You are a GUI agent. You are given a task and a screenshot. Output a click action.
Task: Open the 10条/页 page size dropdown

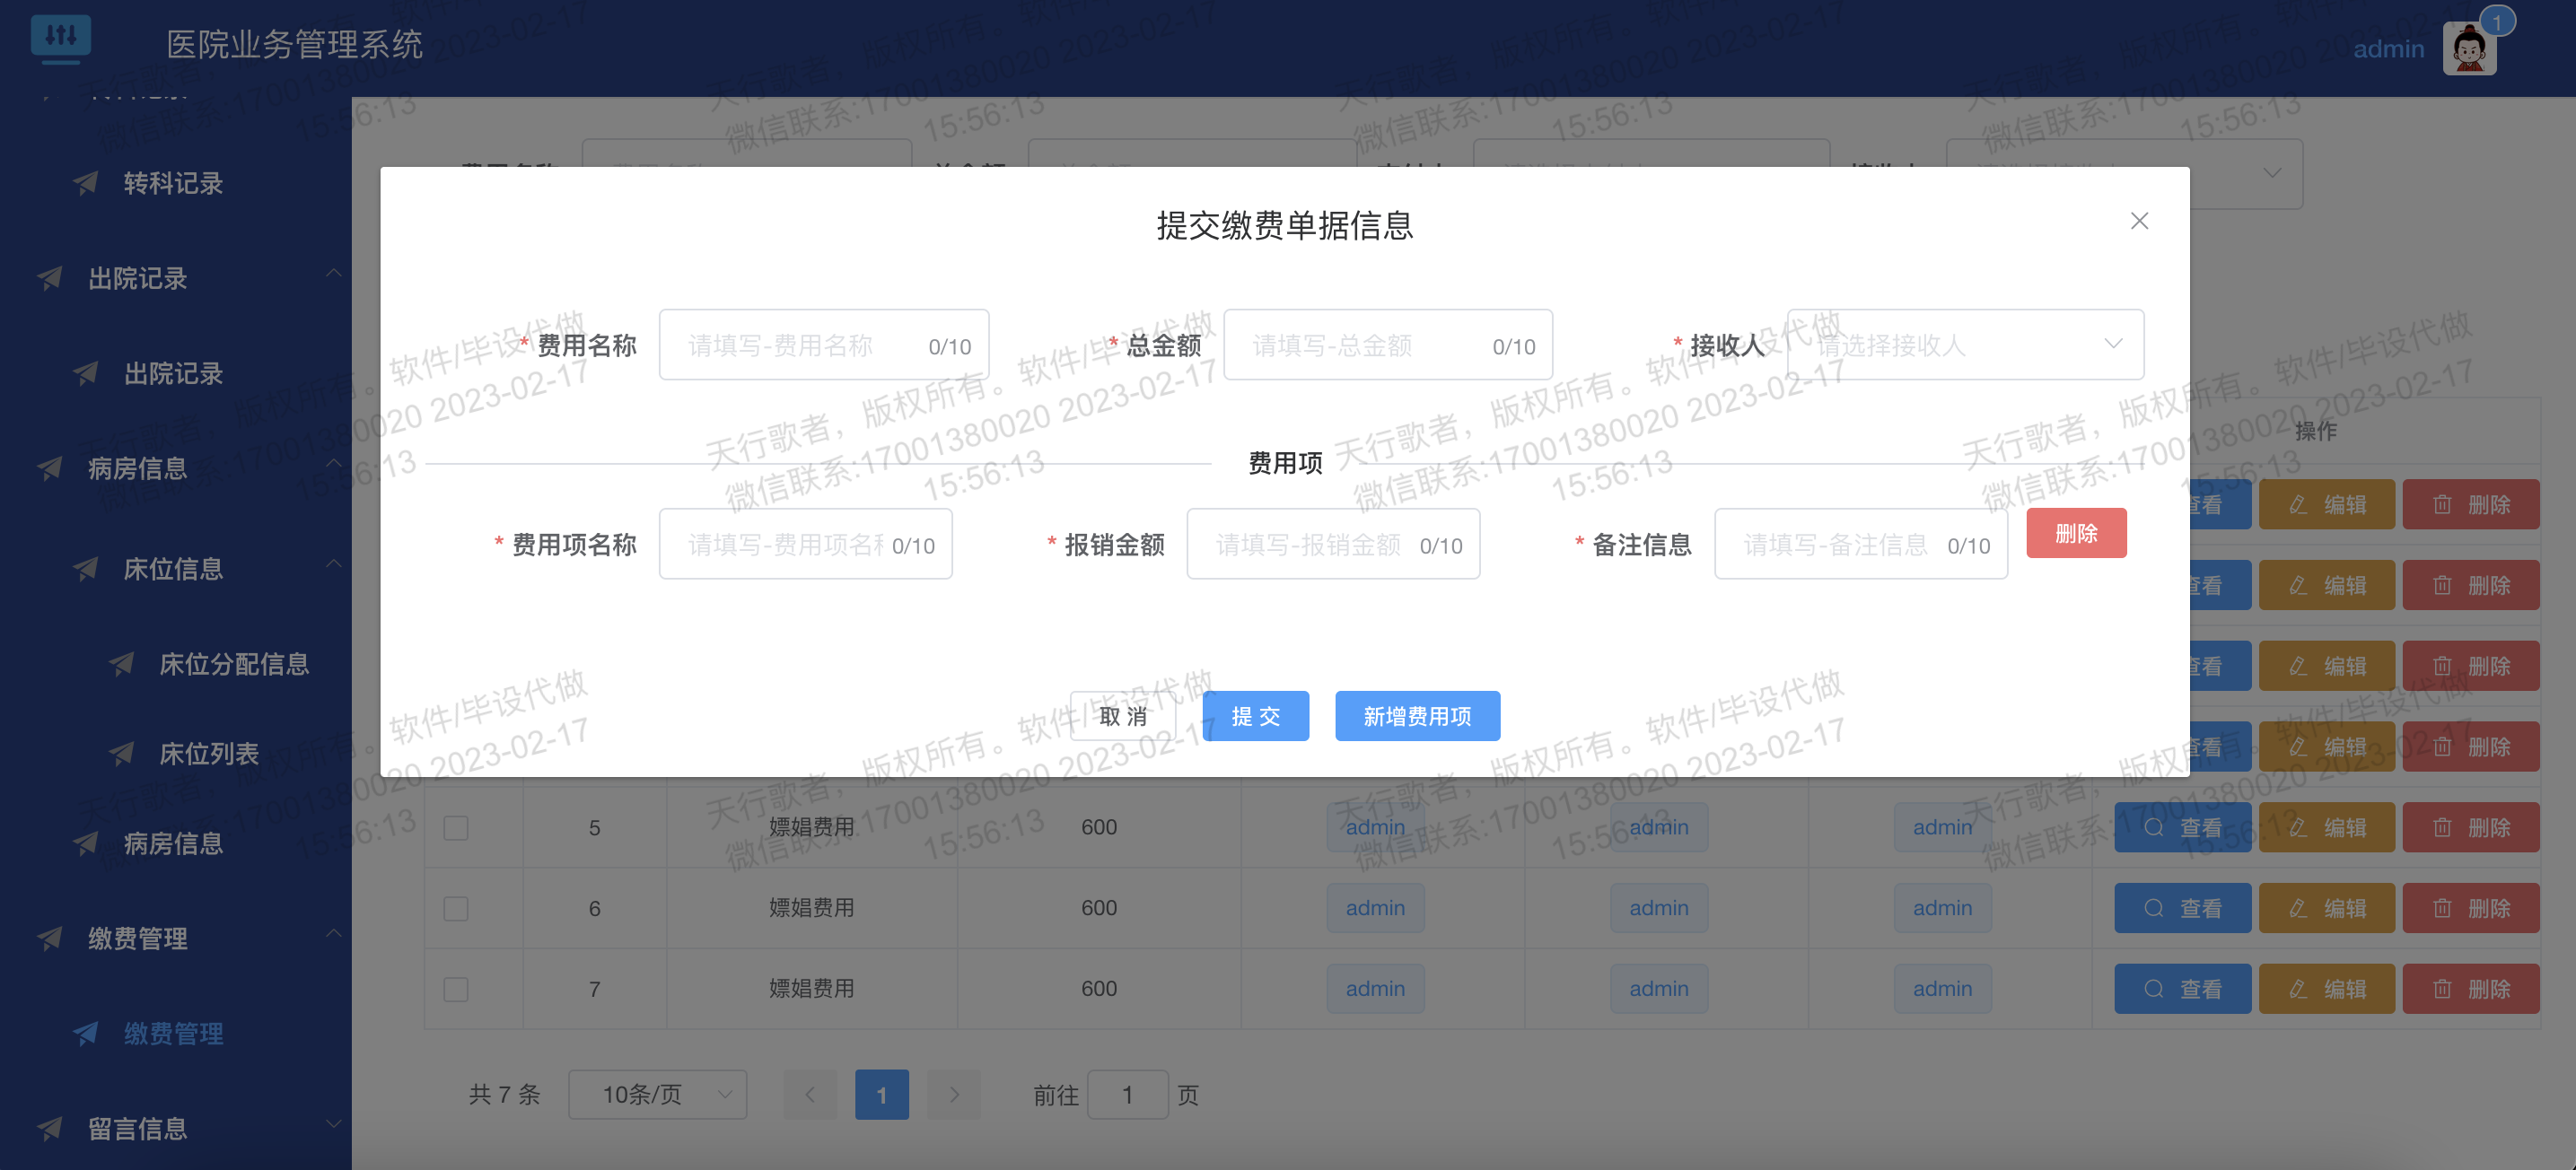(657, 1094)
